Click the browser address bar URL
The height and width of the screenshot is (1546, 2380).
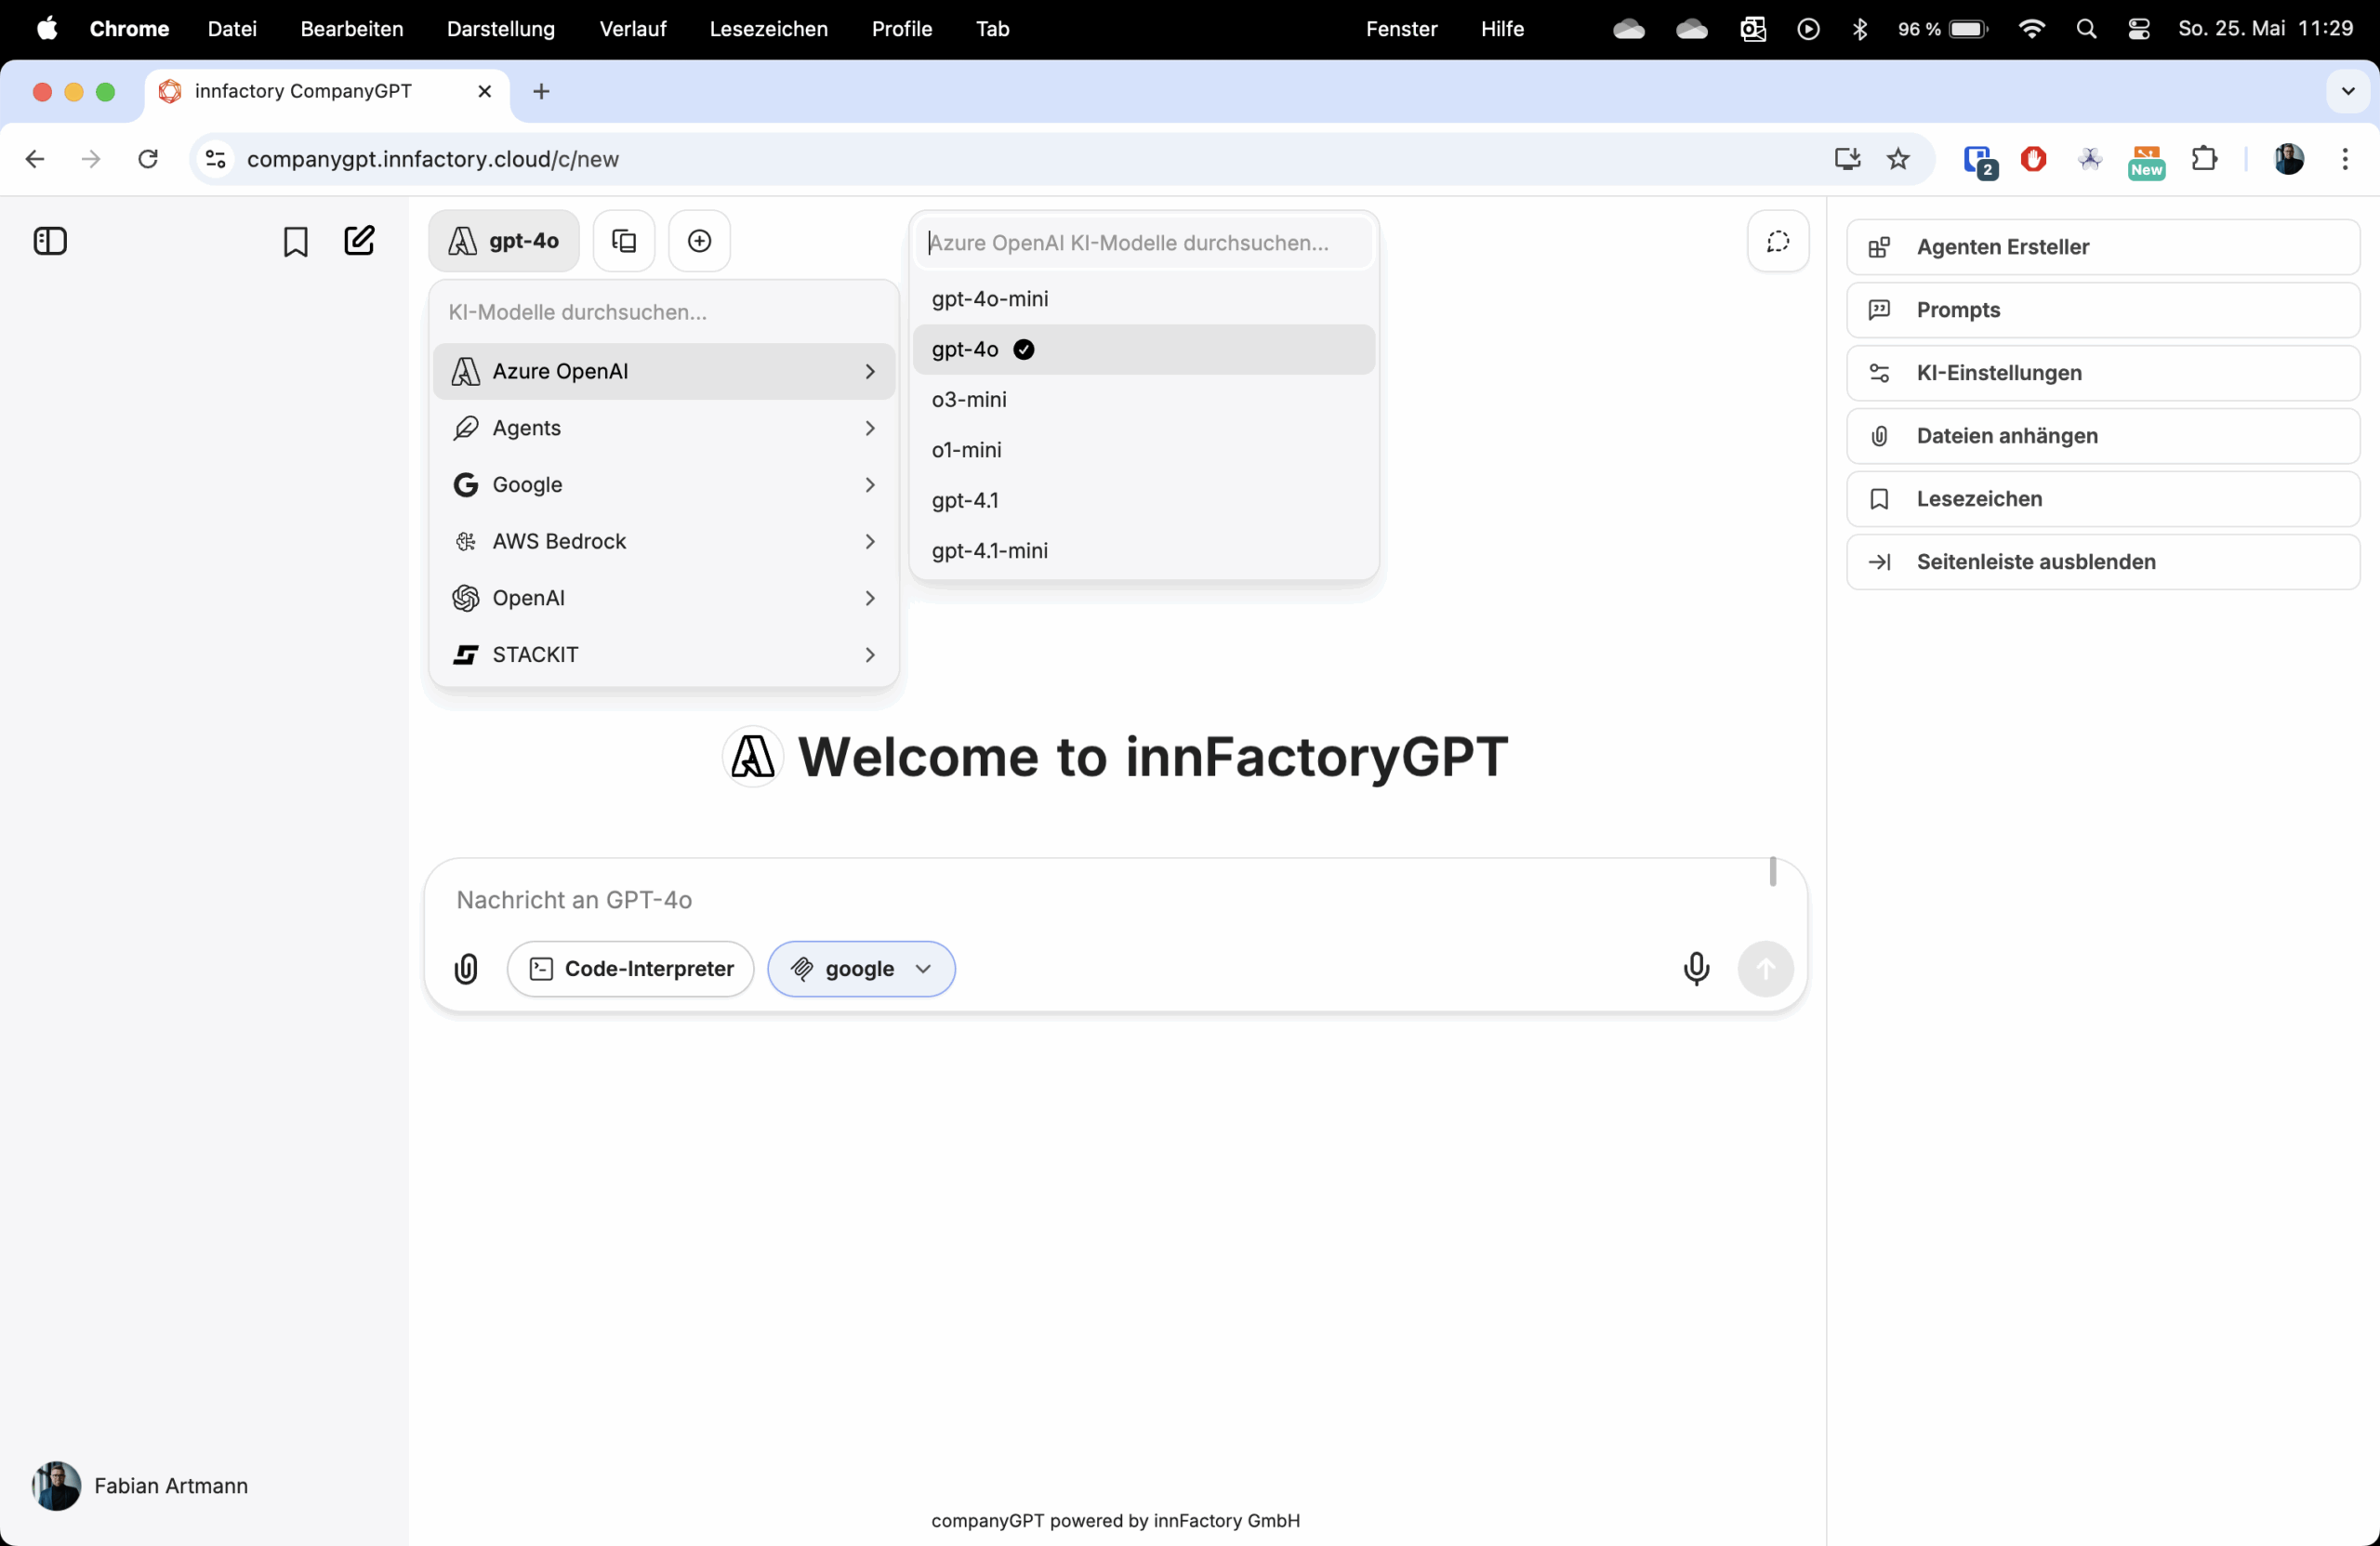click(x=432, y=159)
